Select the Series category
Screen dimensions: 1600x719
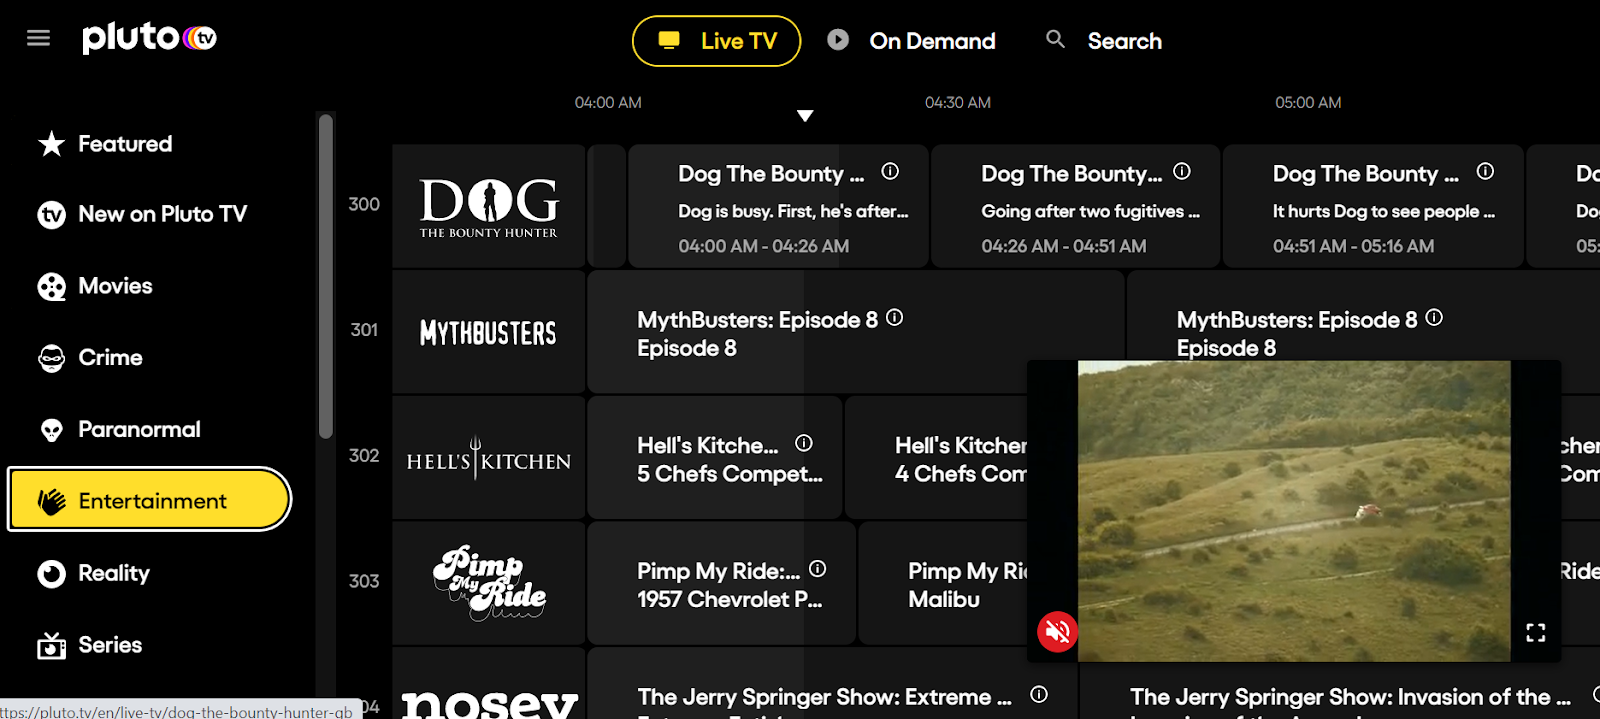[89, 645]
